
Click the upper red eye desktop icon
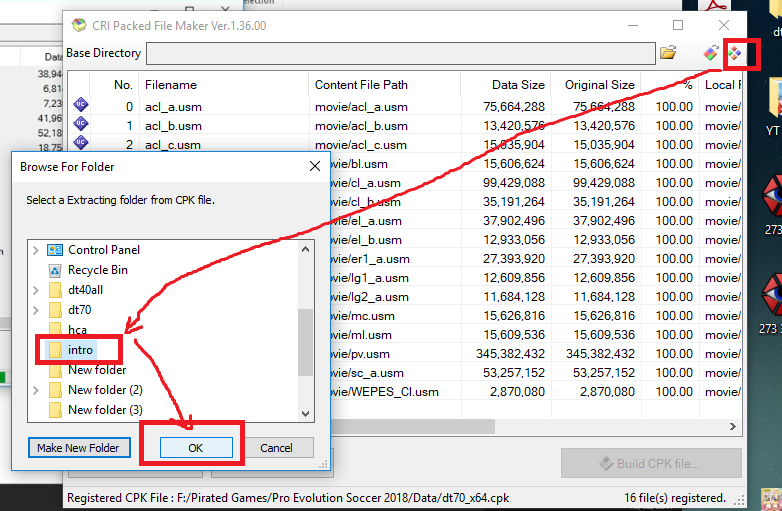coord(773,195)
